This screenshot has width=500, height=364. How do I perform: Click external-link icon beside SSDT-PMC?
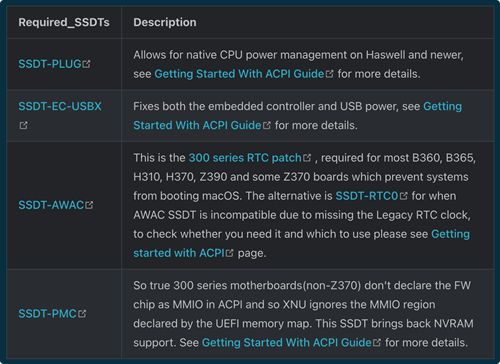pyautogui.click(x=82, y=314)
